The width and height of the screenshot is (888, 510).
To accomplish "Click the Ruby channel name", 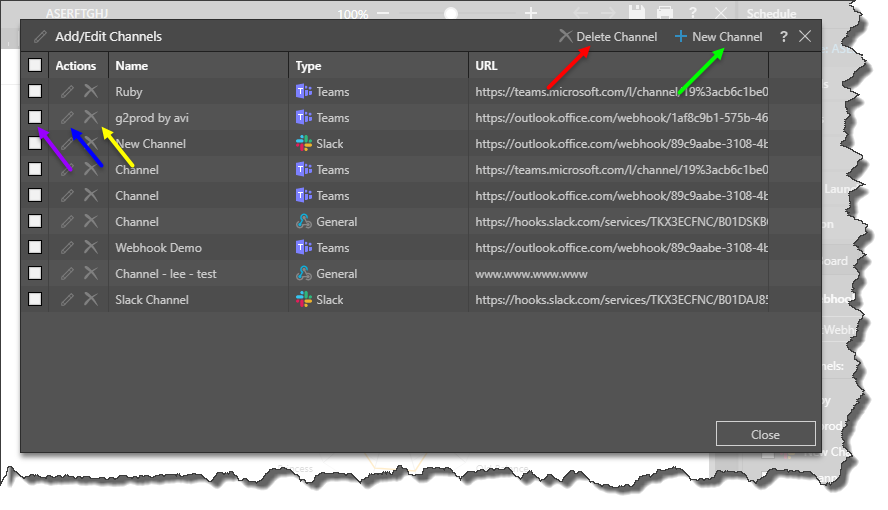I will click(x=129, y=92).
